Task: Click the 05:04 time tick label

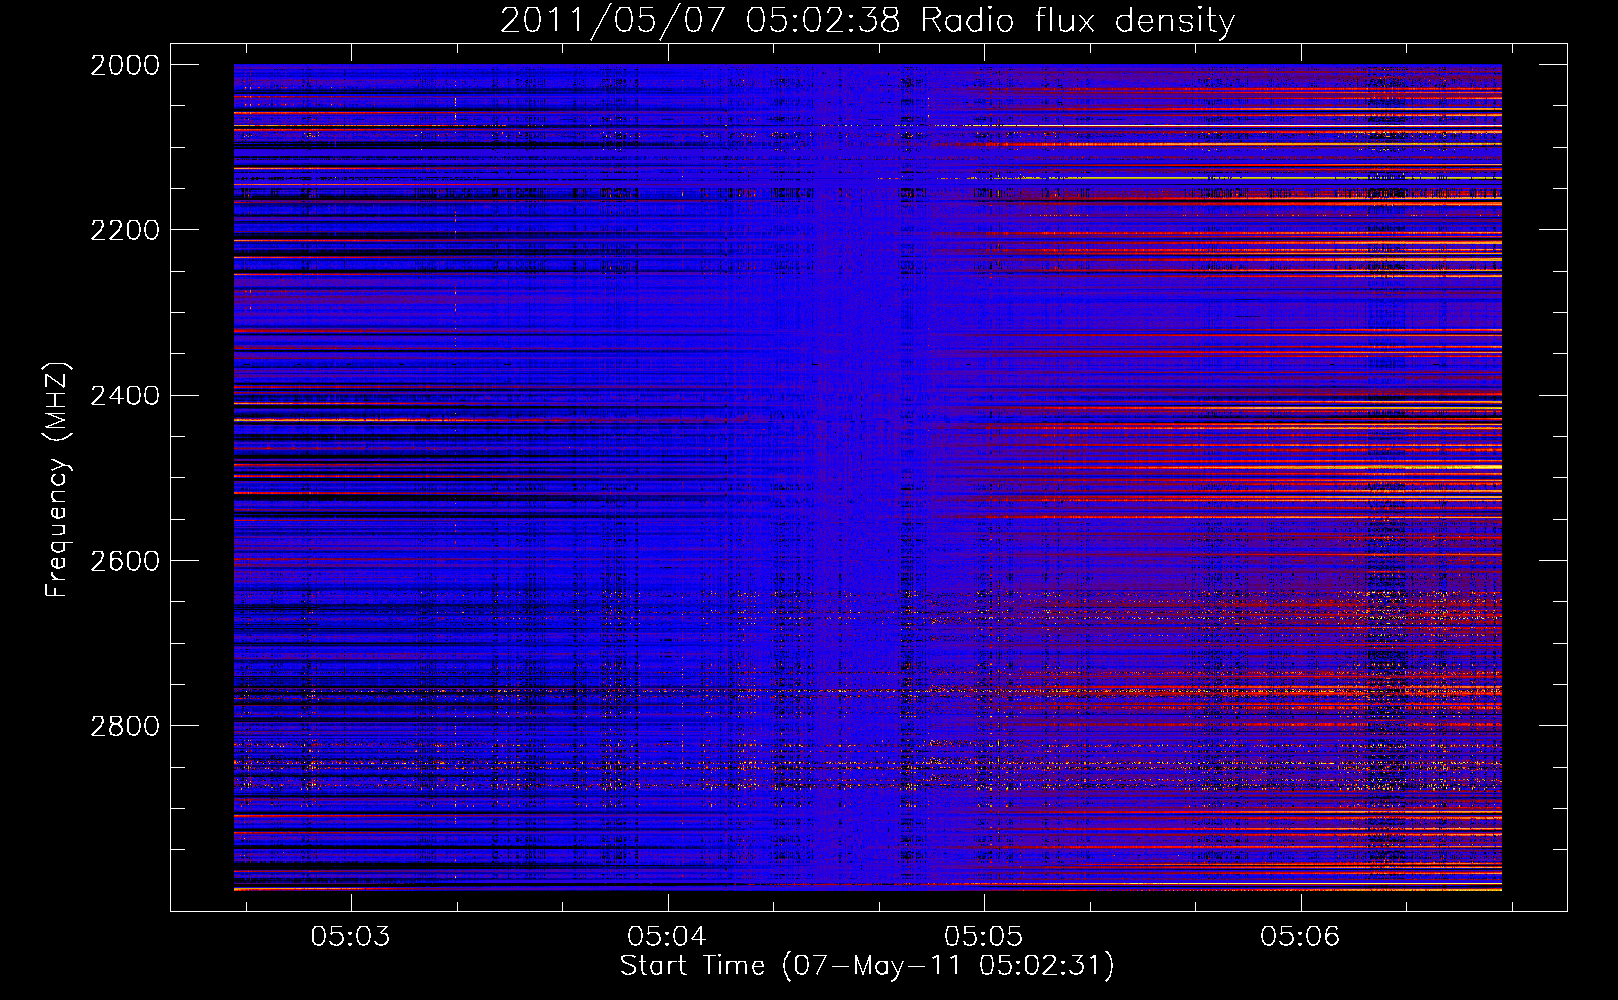Action: pos(667,937)
